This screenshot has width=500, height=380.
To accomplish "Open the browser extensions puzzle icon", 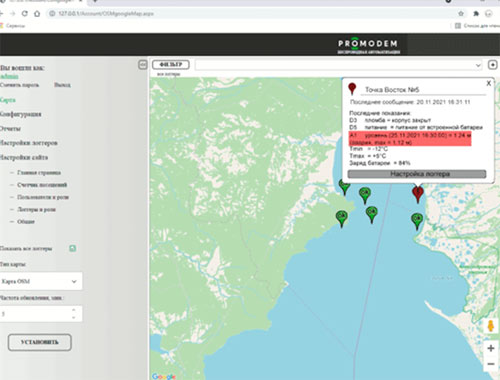I will pos(476,14).
